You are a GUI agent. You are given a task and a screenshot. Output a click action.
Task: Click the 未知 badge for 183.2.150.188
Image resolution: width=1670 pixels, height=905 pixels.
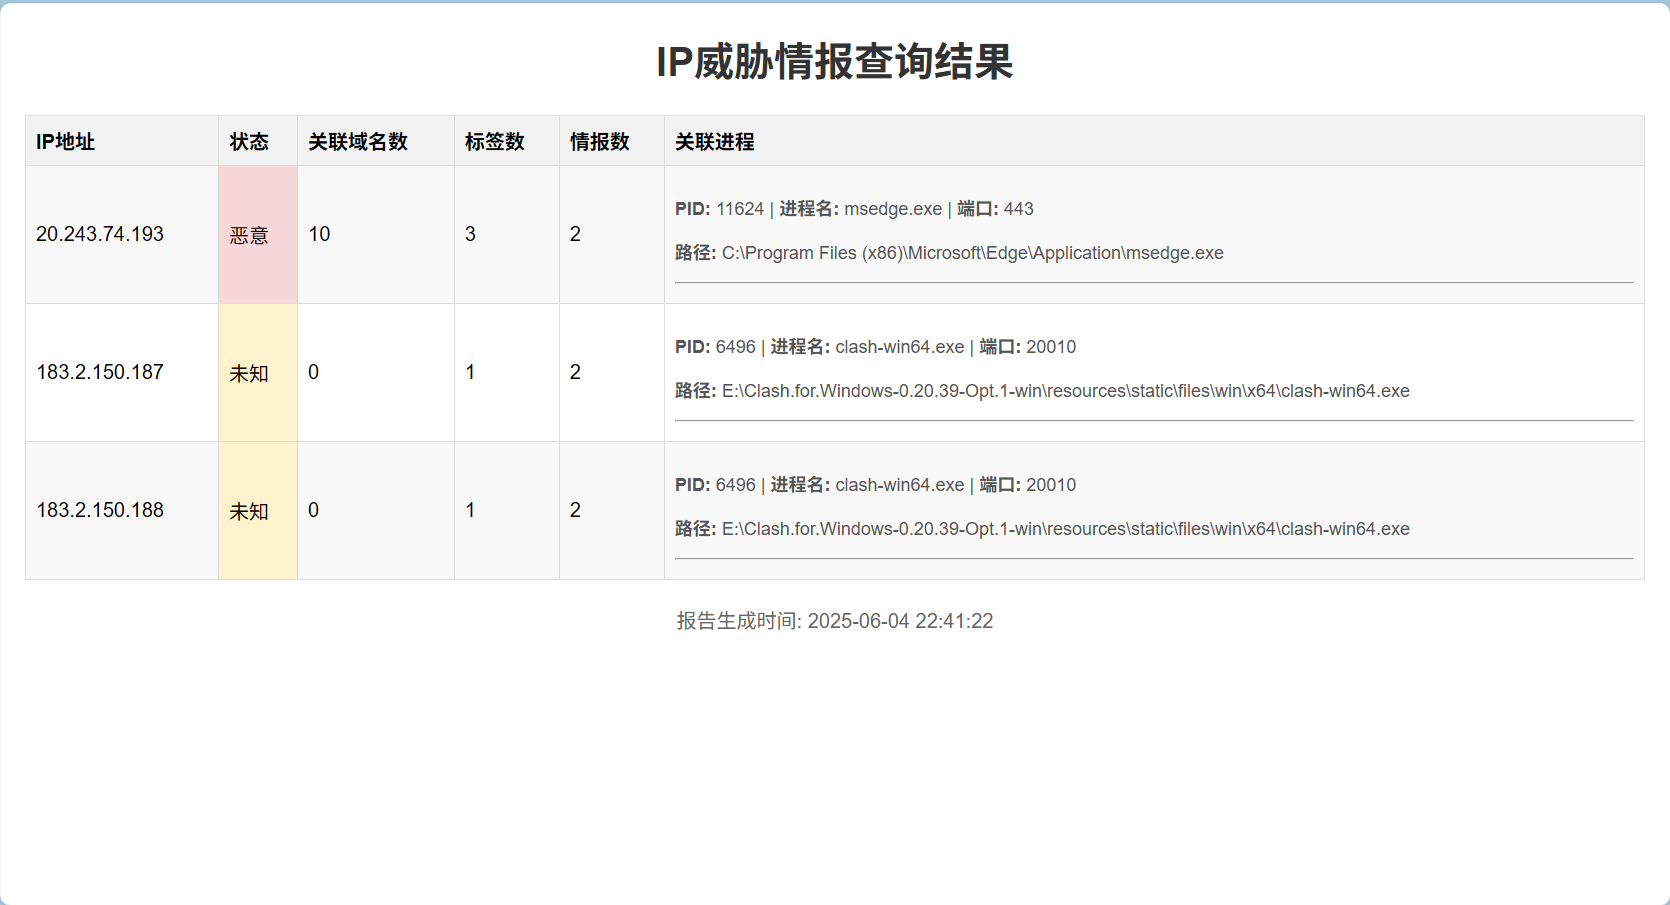(x=249, y=510)
